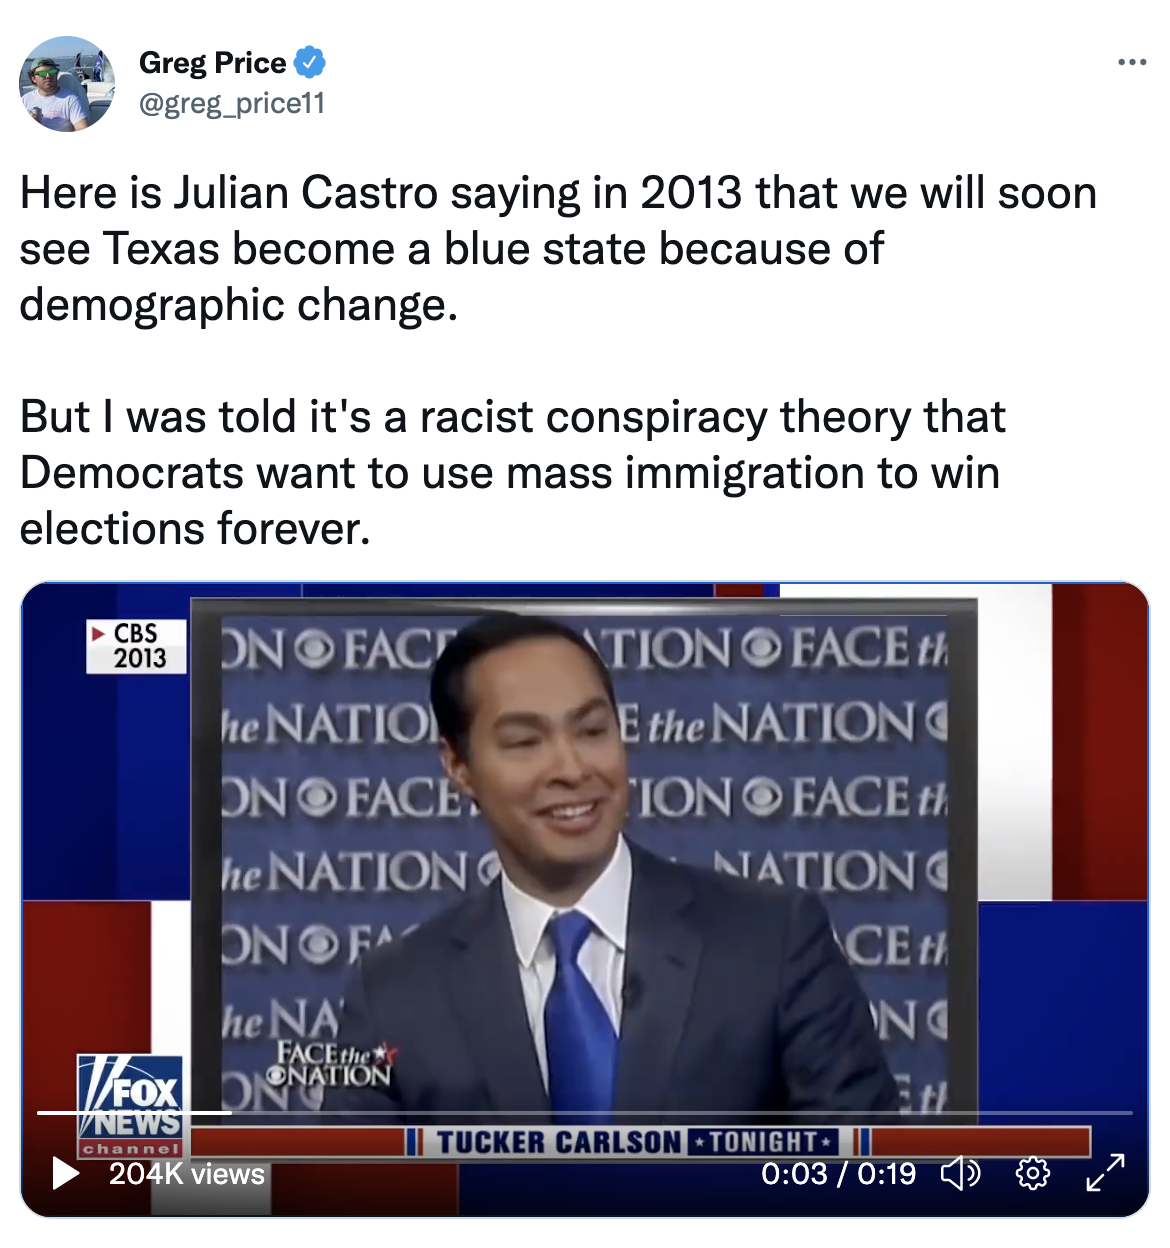
Task: Click the played portion of the progress bar
Action: tap(135, 1112)
